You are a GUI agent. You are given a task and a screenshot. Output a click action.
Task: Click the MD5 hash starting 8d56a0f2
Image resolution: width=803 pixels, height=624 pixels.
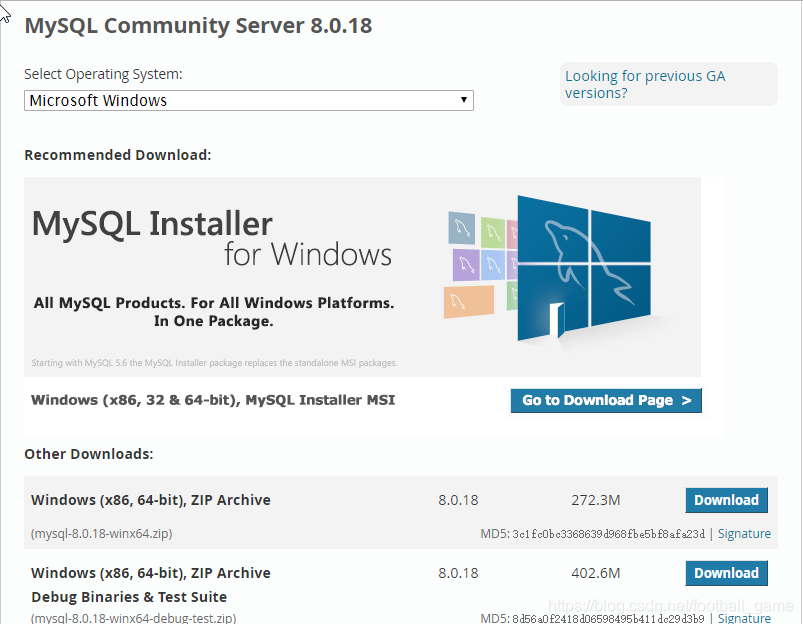coord(608,618)
